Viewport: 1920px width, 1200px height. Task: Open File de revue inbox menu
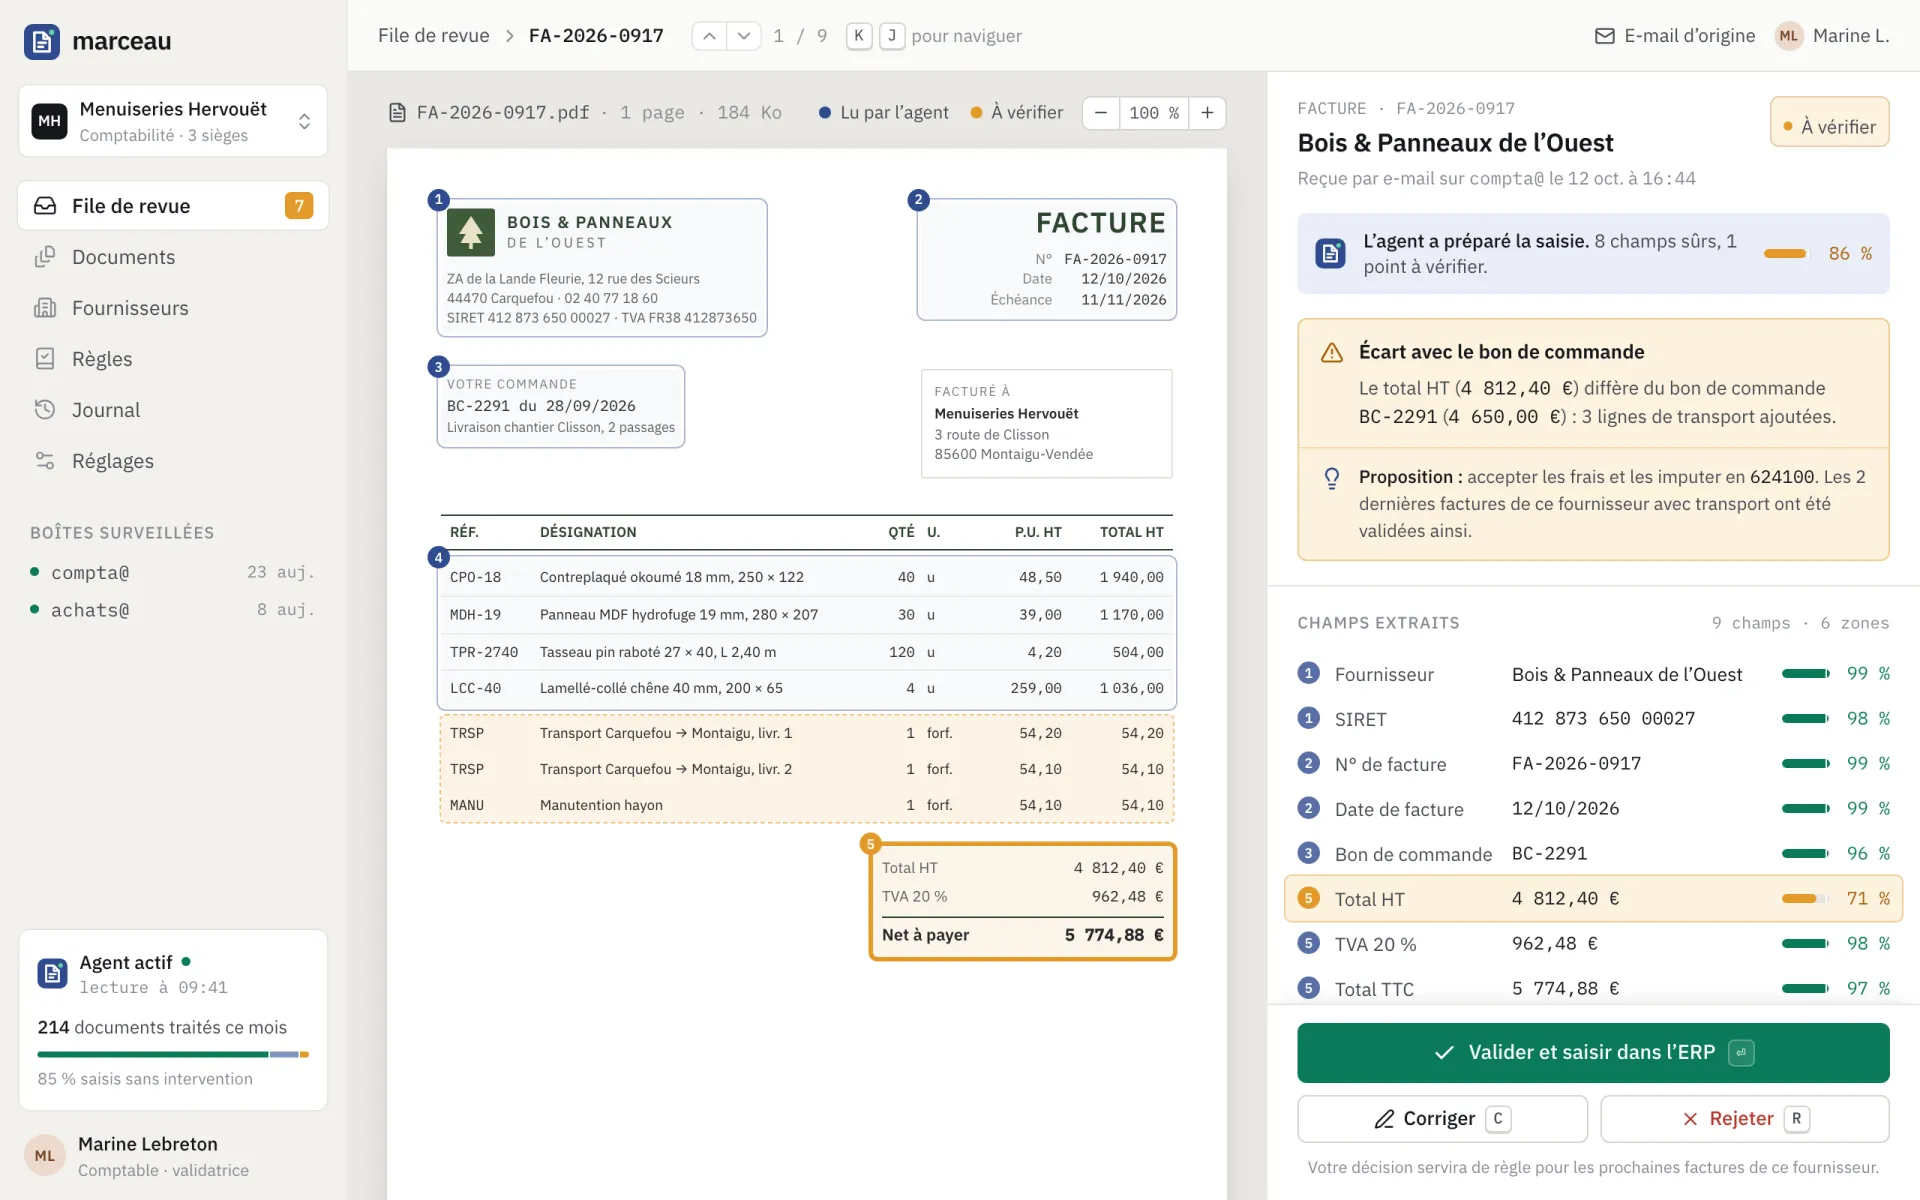(x=173, y=206)
